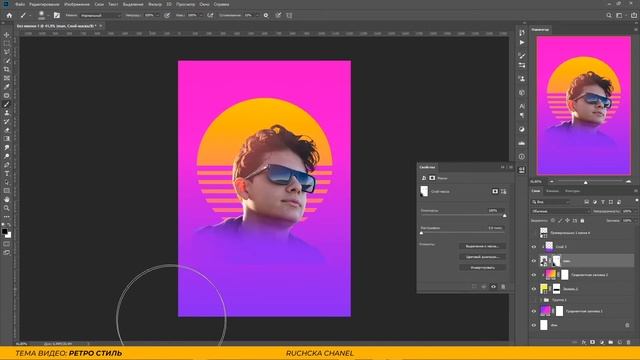This screenshot has width=640, height=360.
Task: Toggle lock transparent pixels icon
Action: pyautogui.click(x=553, y=220)
